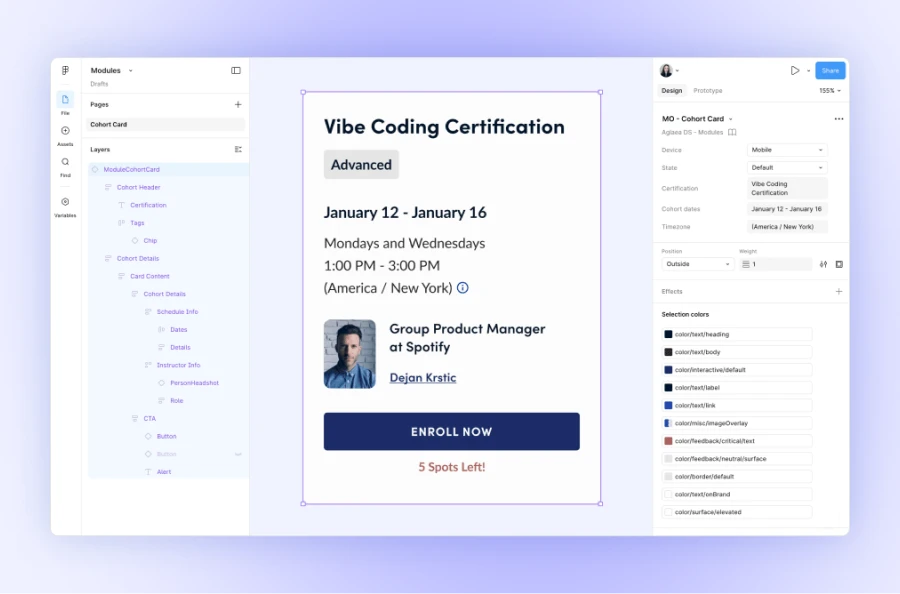Image resolution: width=900 pixels, height=594 pixels.
Task: Click the color/misc/imageOverlay swatch
Action: coord(668,423)
